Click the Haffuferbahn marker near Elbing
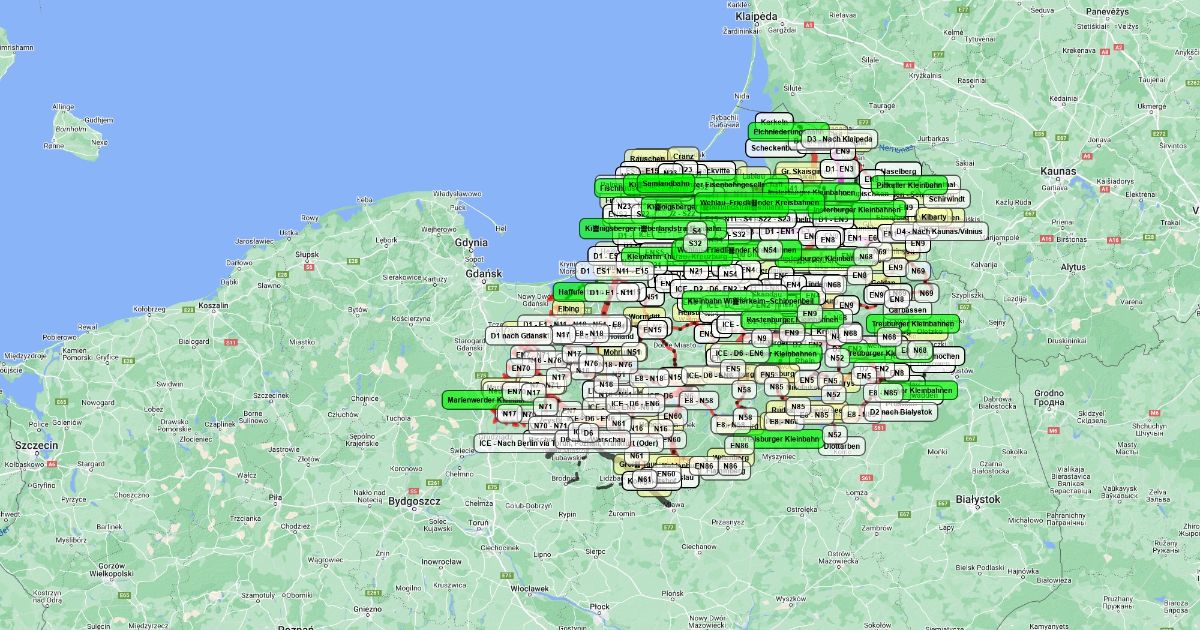 569,290
